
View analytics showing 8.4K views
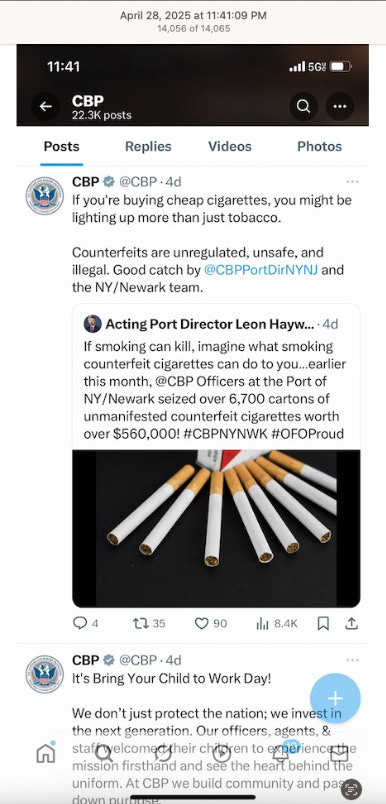click(277, 623)
